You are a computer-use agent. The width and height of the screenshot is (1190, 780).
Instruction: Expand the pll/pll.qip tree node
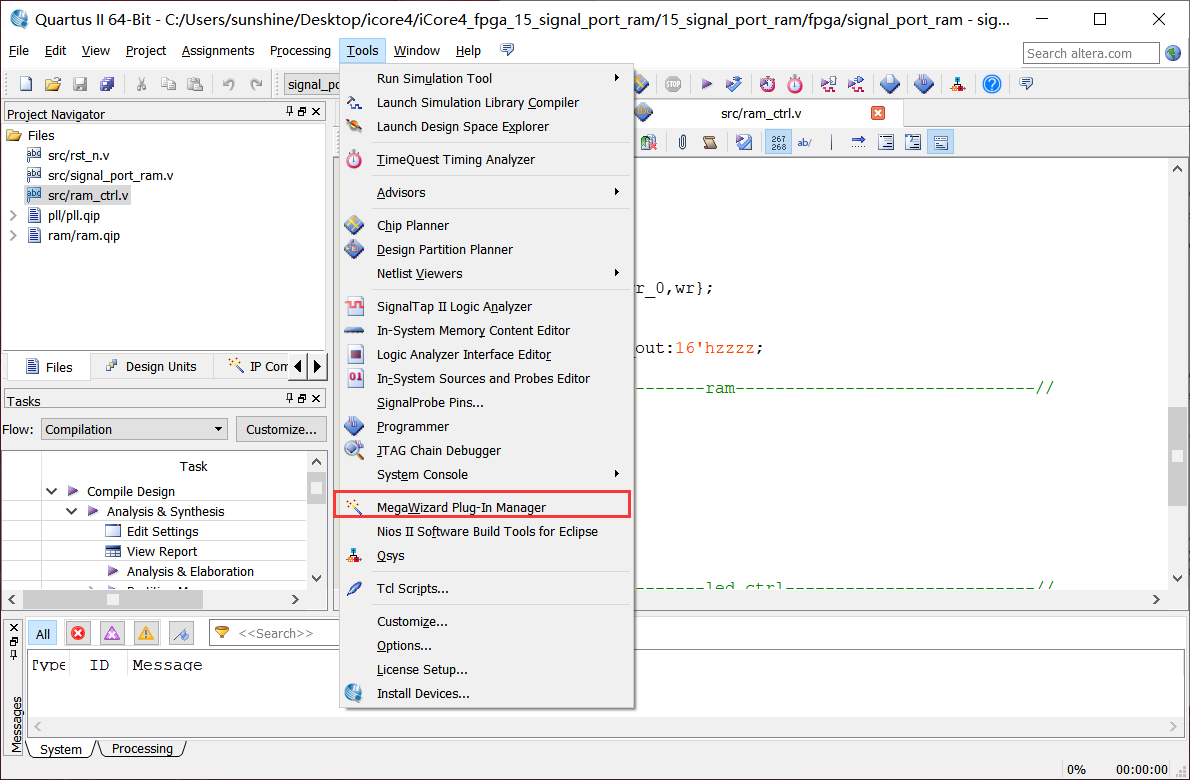click(x=13, y=215)
